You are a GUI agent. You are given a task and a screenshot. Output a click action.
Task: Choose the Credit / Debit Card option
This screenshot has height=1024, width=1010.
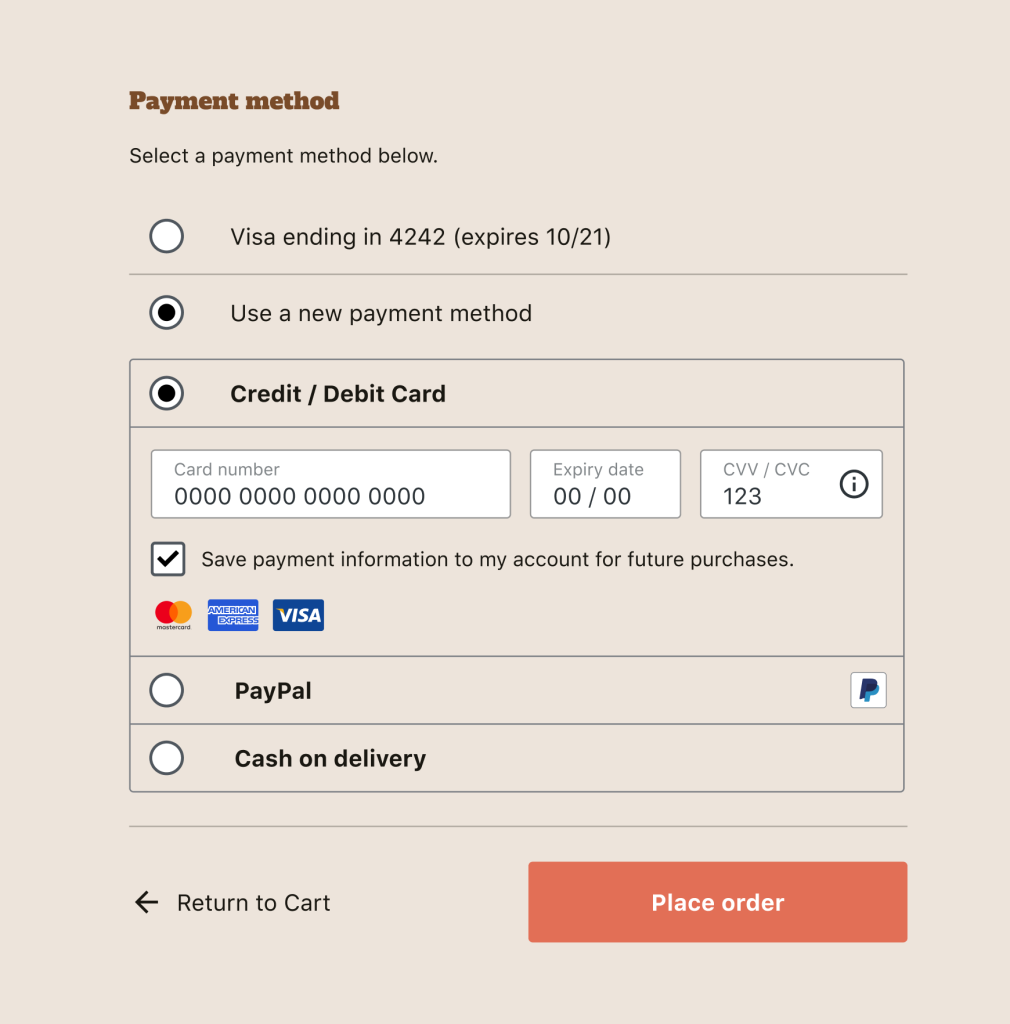[x=166, y=393]
